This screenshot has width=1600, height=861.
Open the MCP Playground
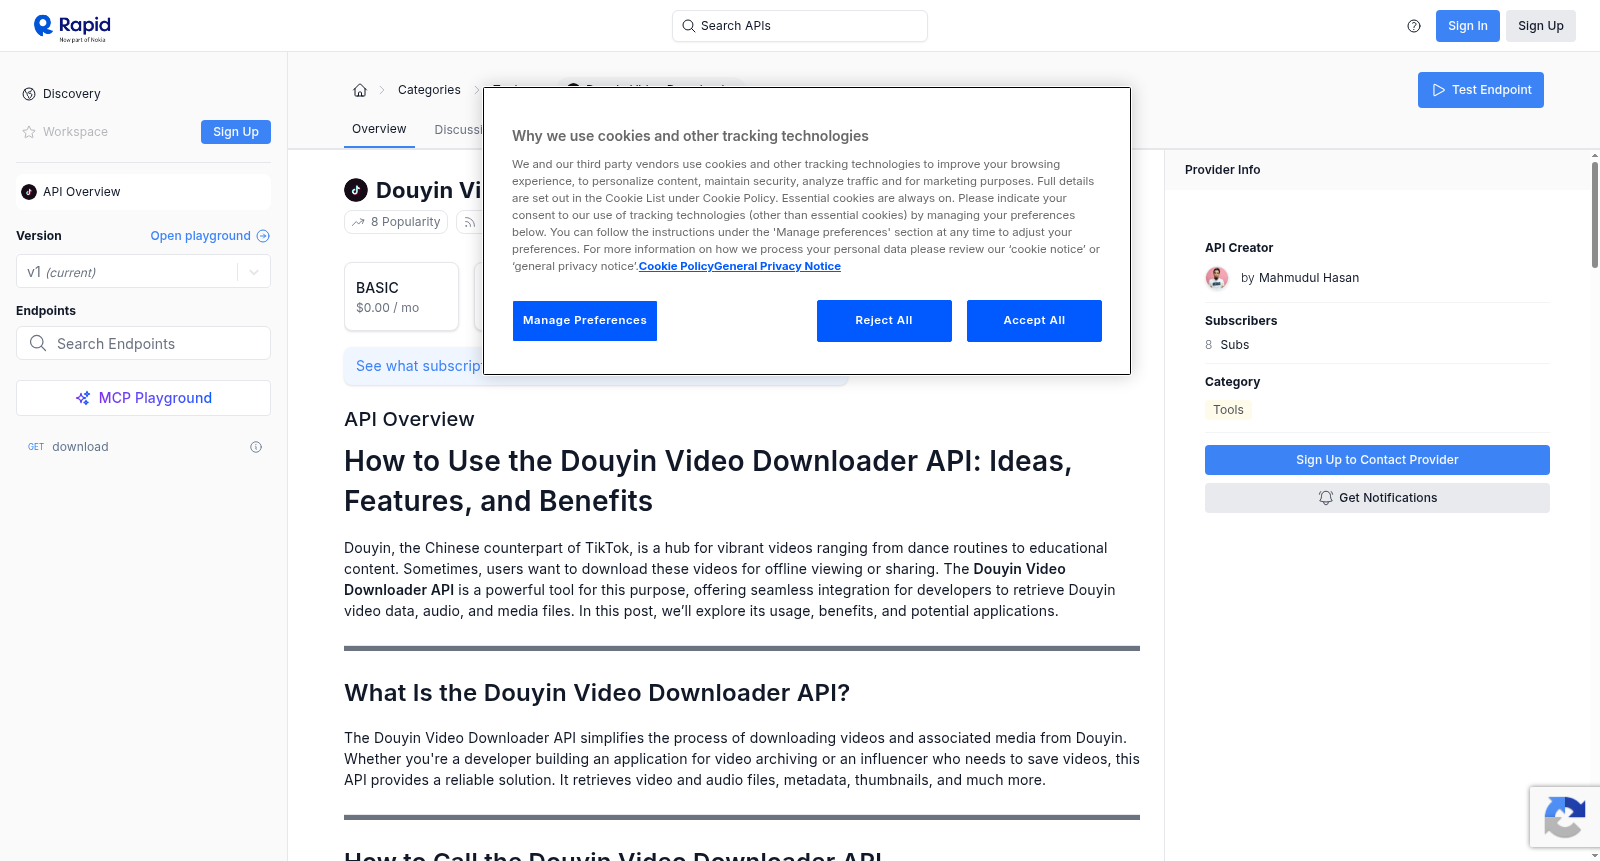tap(143, 398)
